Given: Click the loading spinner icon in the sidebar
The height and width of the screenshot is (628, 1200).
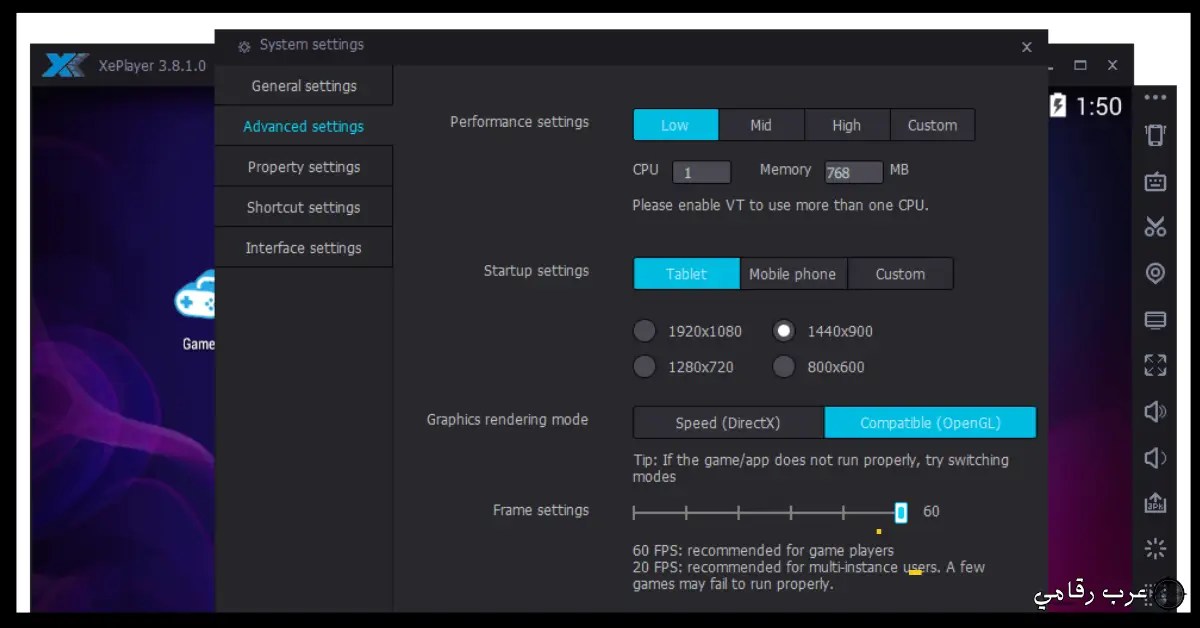Looking at the screenshot, I should [1155, 548].
